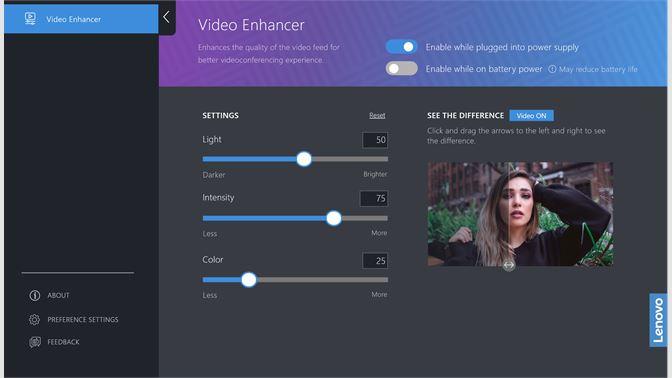Reset the video settings
Viewport: 672px width, 378px height.
(377, 115)
